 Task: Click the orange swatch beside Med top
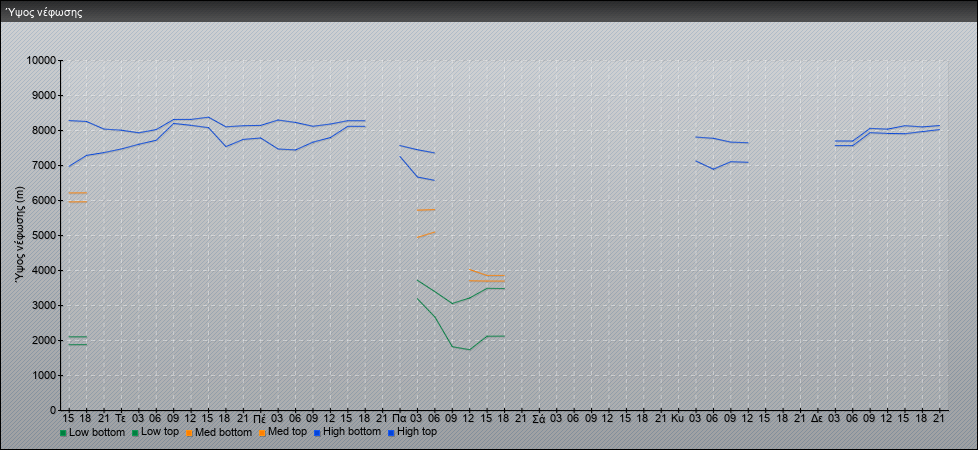click(262, 432)
